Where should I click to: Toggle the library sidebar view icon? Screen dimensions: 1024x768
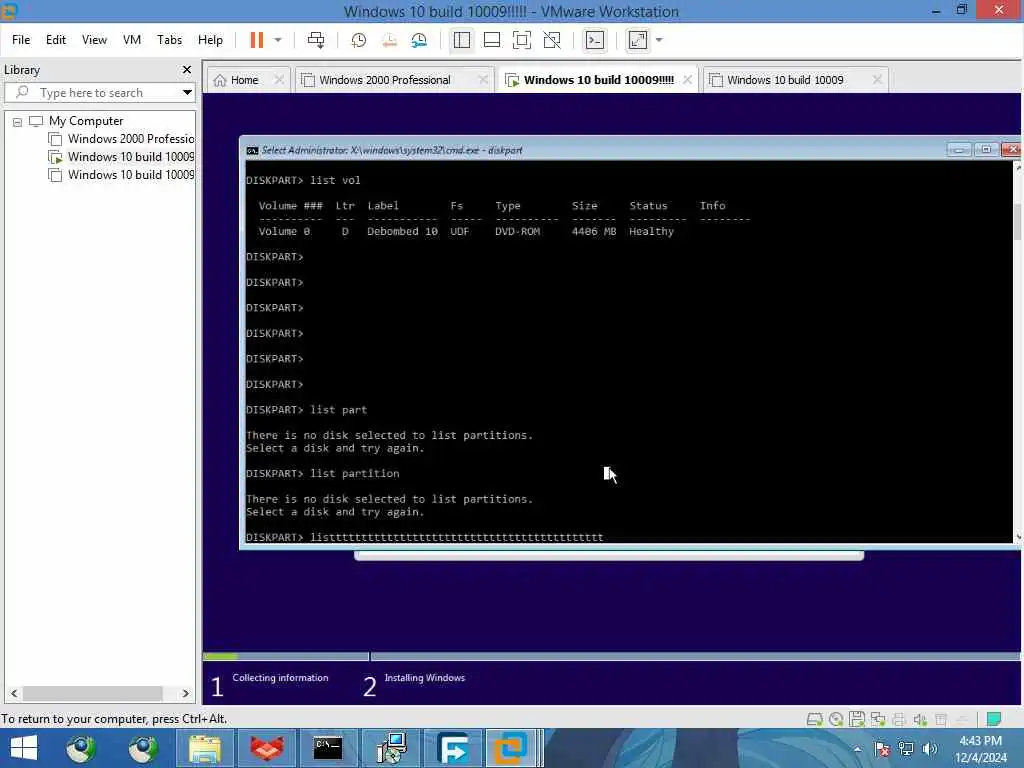pos(462,40)
